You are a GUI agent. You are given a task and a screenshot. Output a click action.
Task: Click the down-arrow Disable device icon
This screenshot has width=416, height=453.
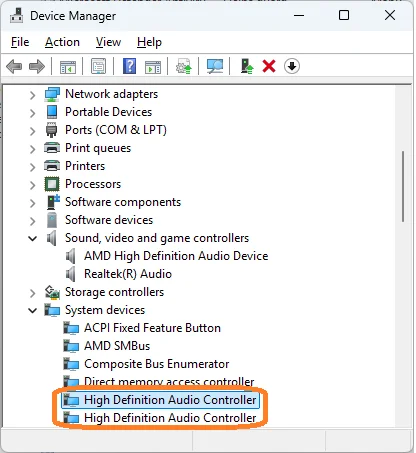pyautogui.click(x=292, y=66)
